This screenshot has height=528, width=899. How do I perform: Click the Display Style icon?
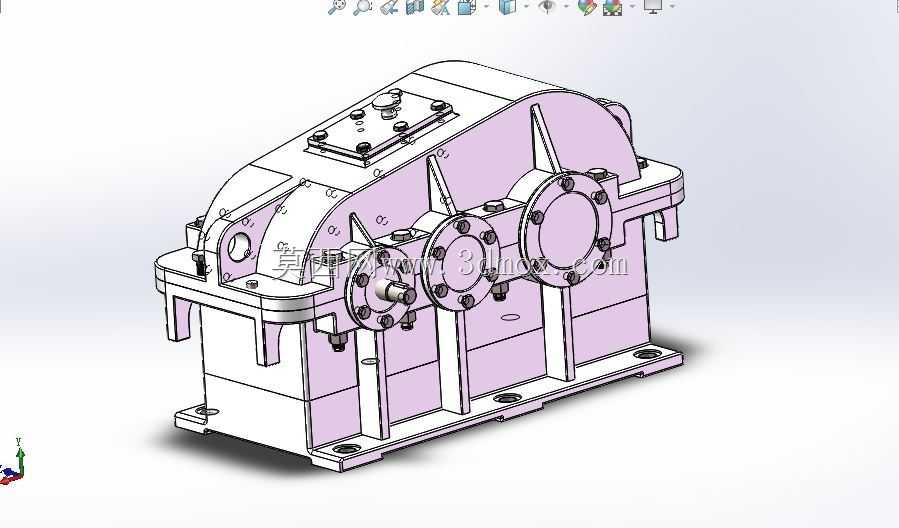(x=507, y=6)
